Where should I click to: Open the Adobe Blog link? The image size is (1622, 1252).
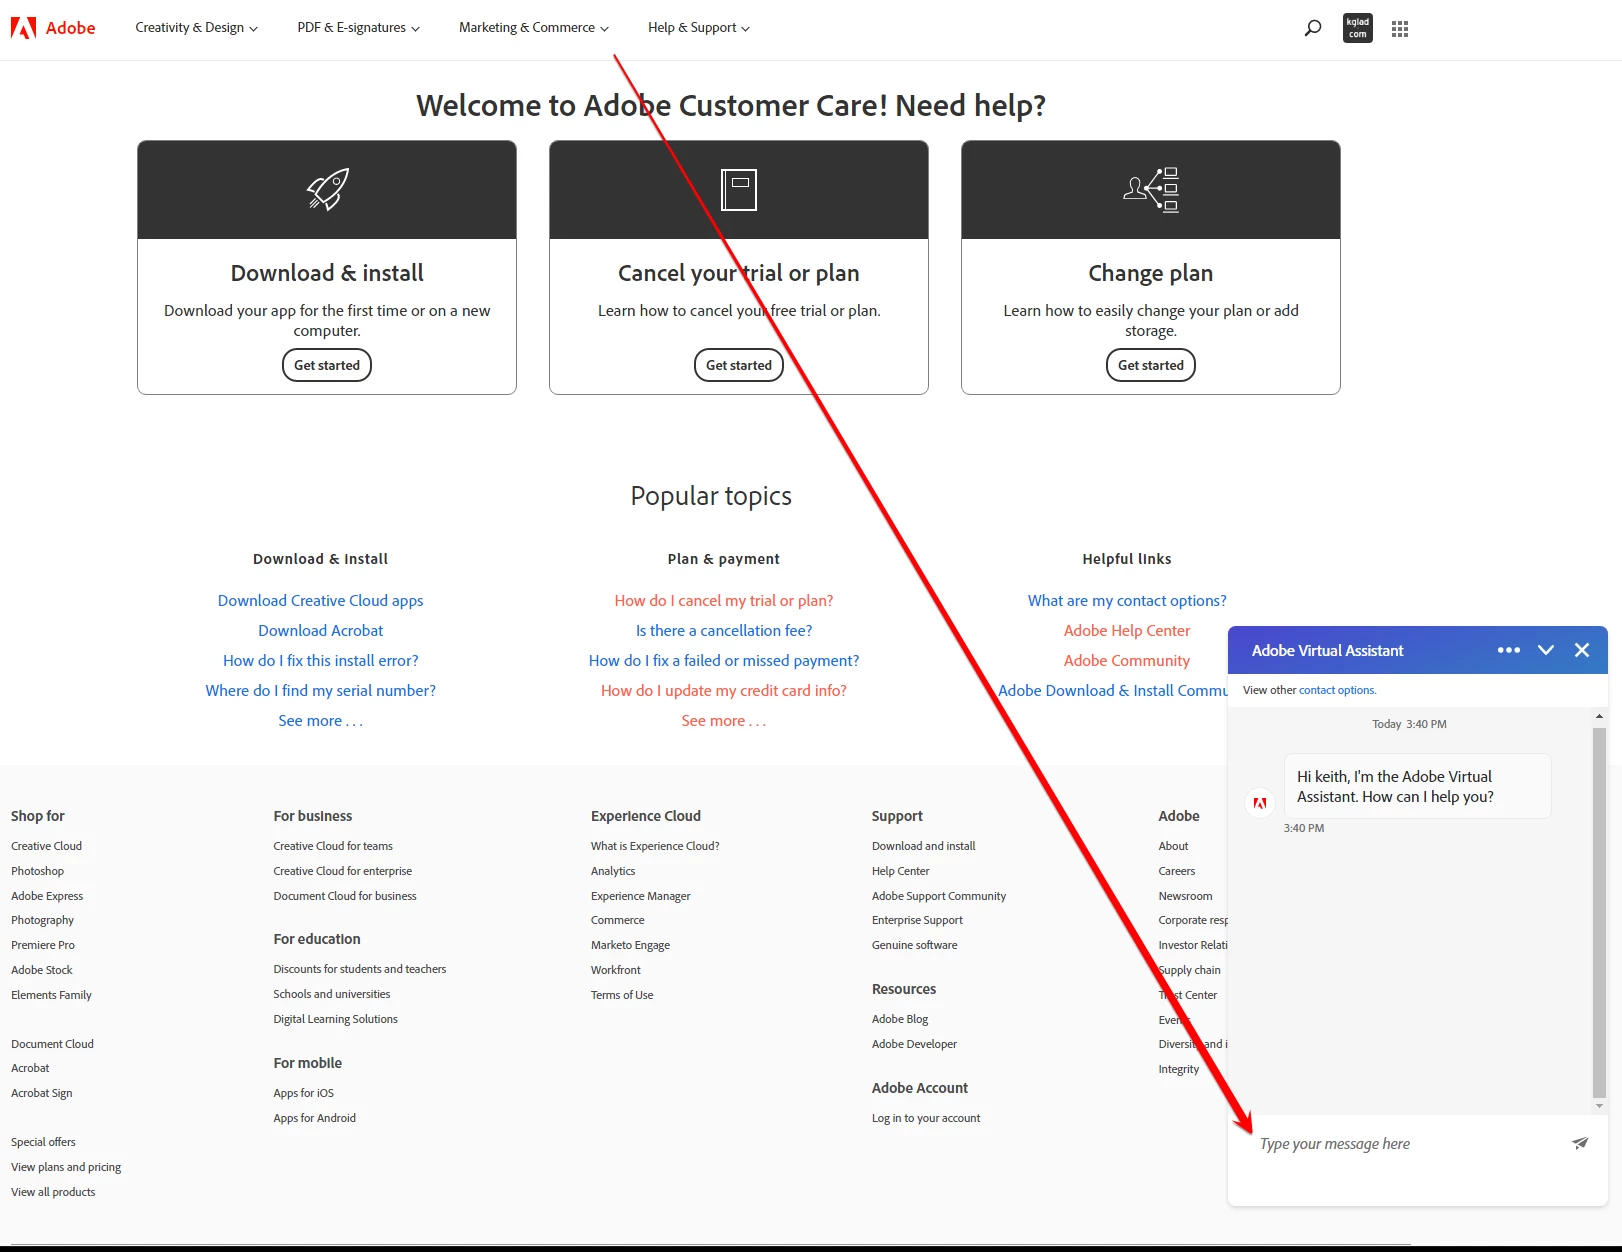[x=900, y=1019]
